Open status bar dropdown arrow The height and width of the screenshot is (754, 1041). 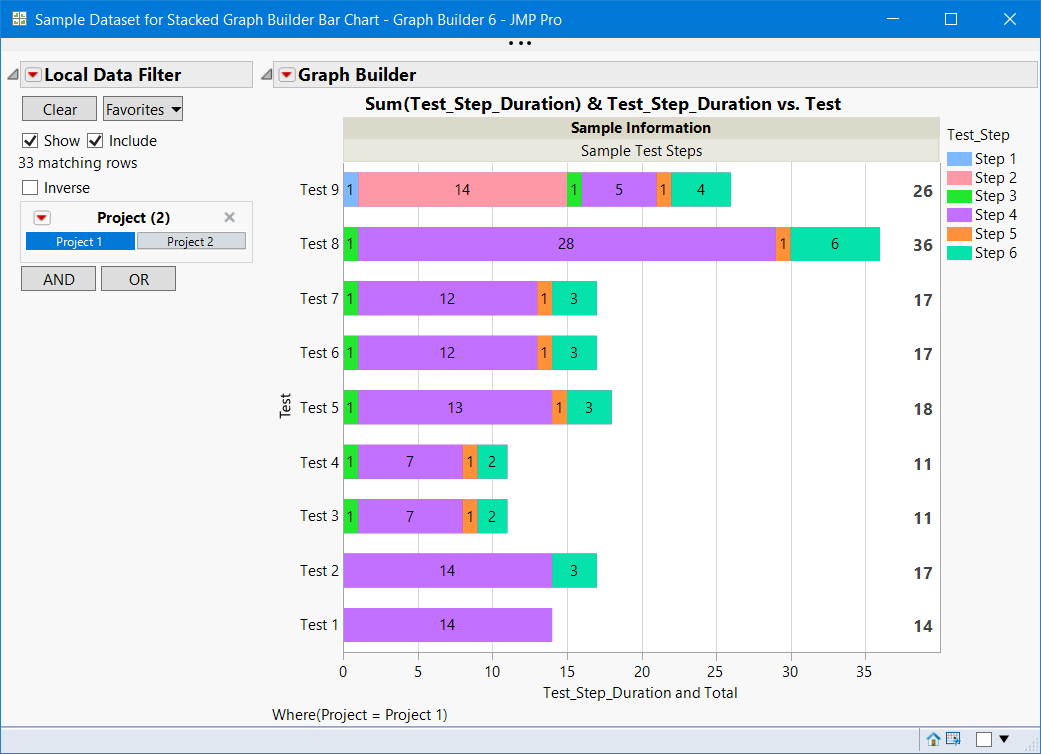point(1004,739)
